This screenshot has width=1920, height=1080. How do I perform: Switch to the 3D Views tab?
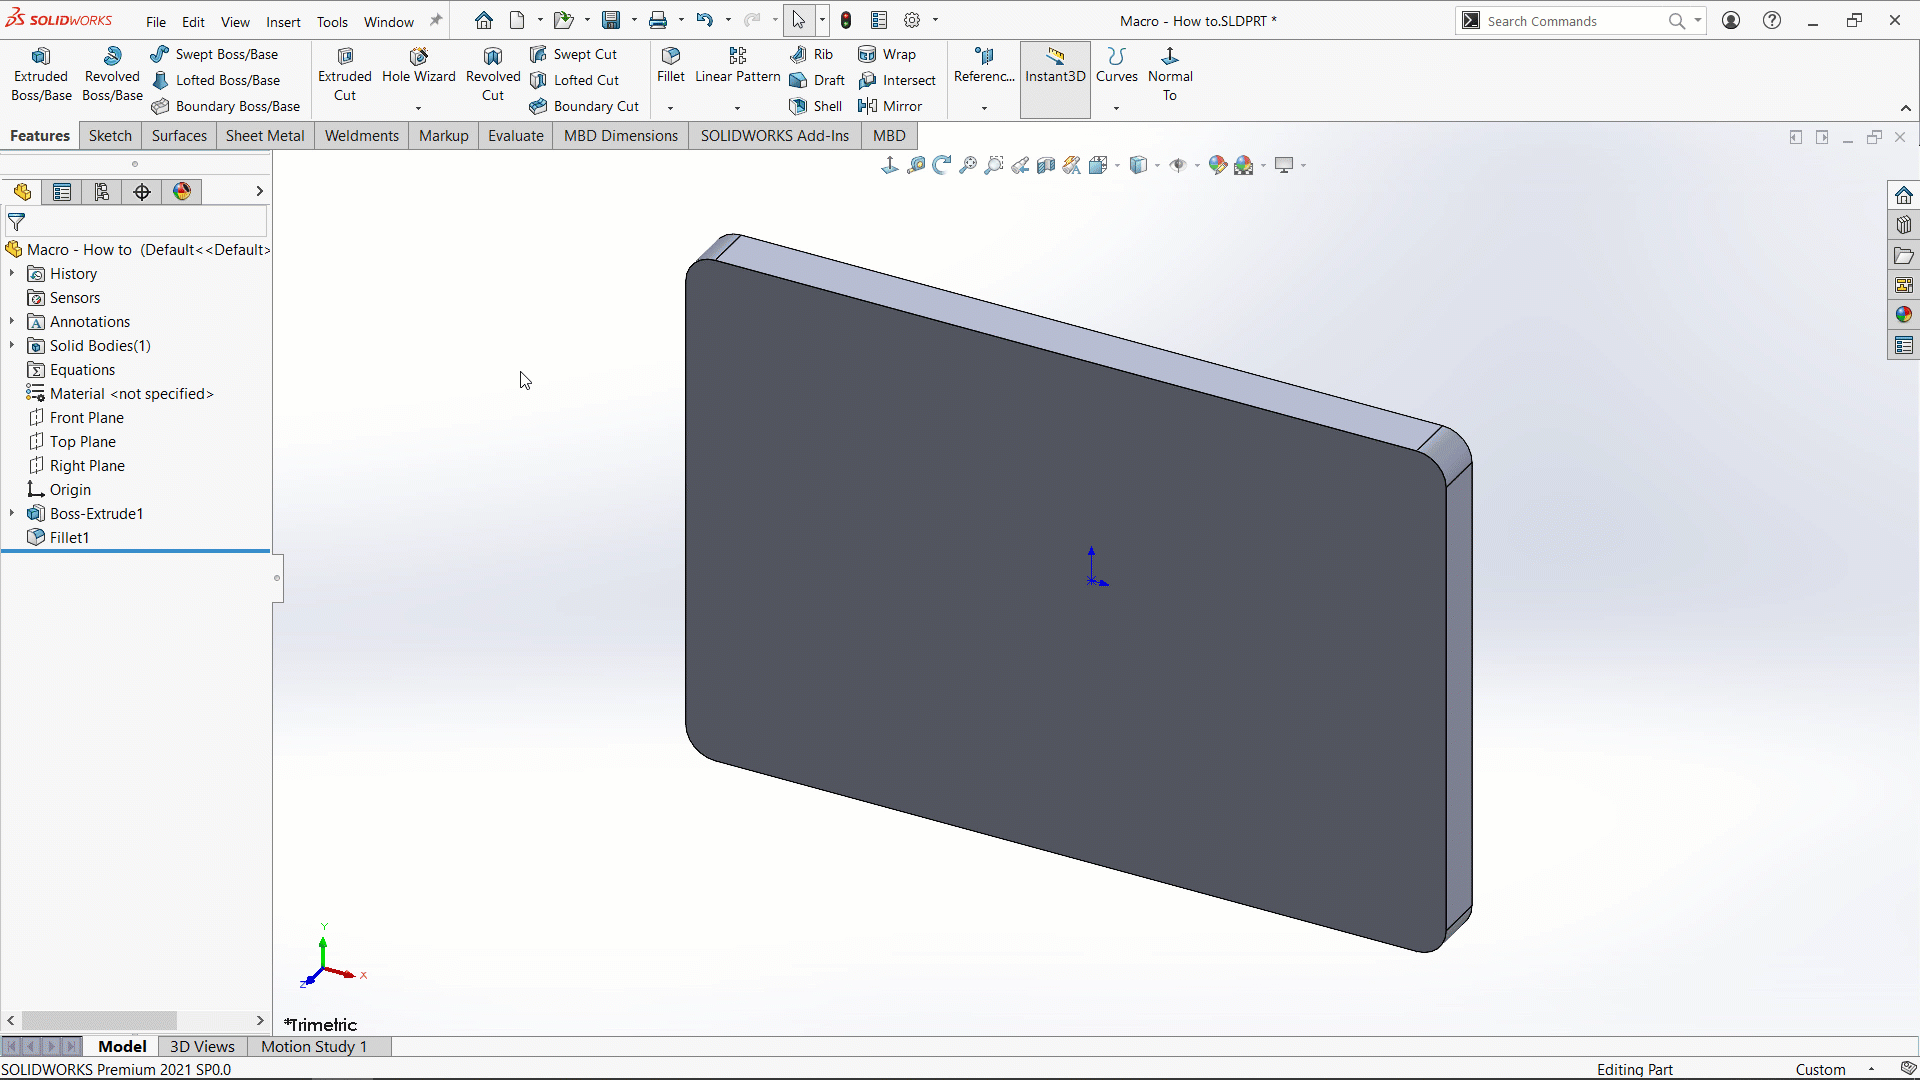click(x=202, y=1046)
